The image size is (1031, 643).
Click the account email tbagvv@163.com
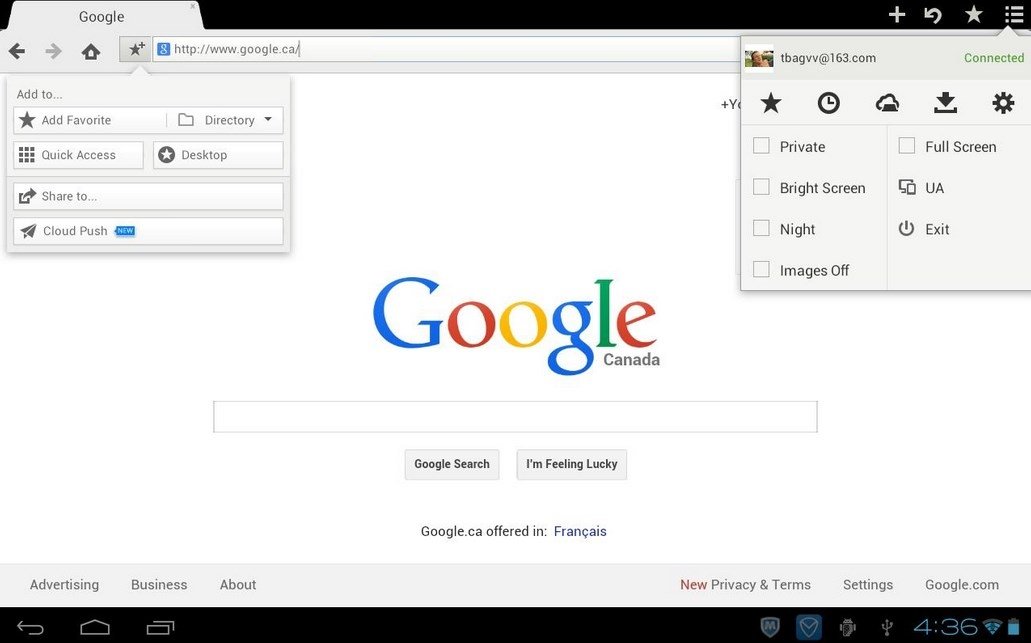coord(828,58)
